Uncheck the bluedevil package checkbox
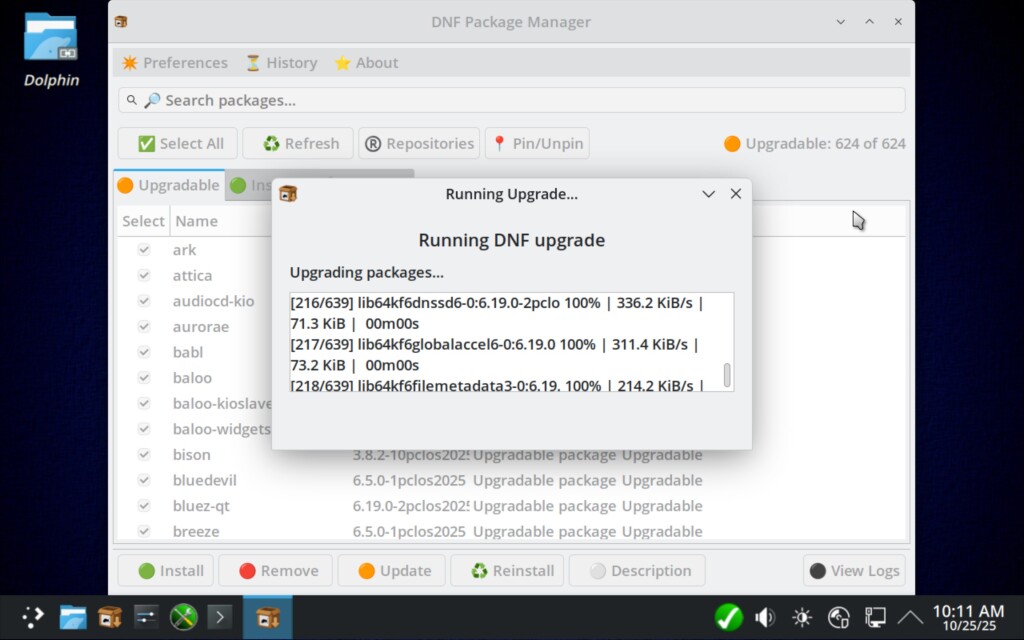The width and height of the screenshot is (1024, 640). (144, 480)
